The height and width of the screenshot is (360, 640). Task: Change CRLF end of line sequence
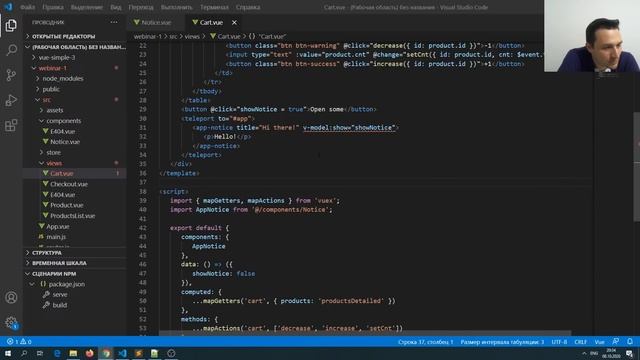click(580, 342)
